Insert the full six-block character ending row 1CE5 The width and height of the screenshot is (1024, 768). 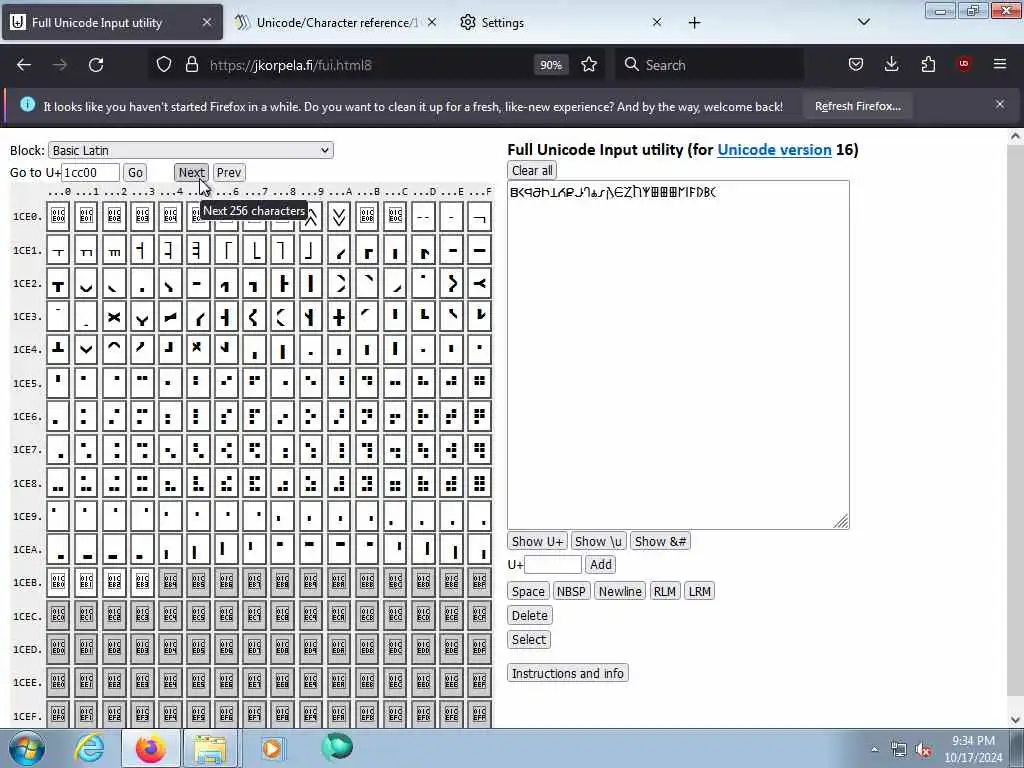tap(479, 383)
